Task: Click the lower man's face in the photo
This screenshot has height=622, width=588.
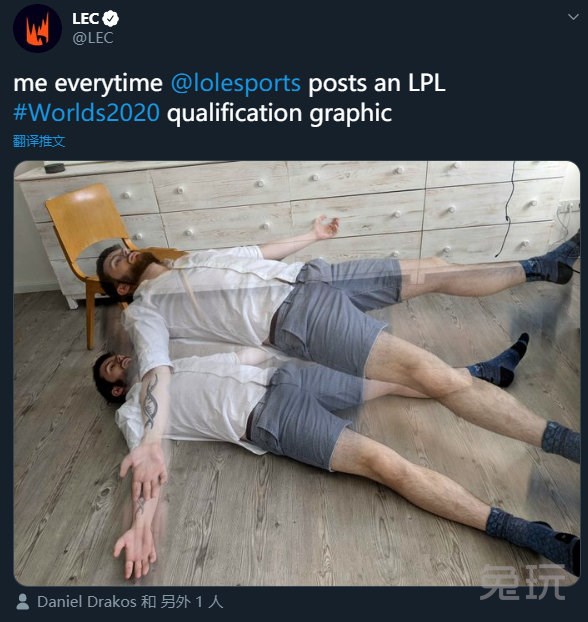Action: [113, 373]
